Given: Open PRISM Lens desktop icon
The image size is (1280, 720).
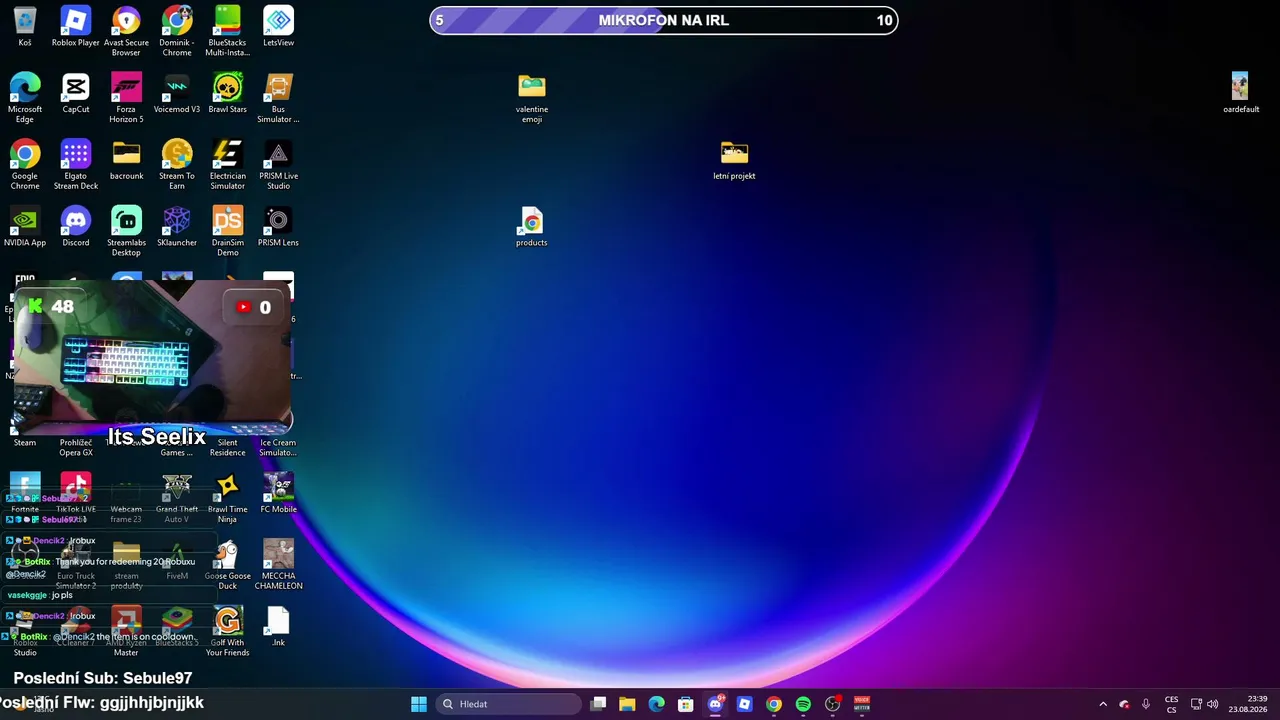Looking at the screenshot, I should pos(278,227).
